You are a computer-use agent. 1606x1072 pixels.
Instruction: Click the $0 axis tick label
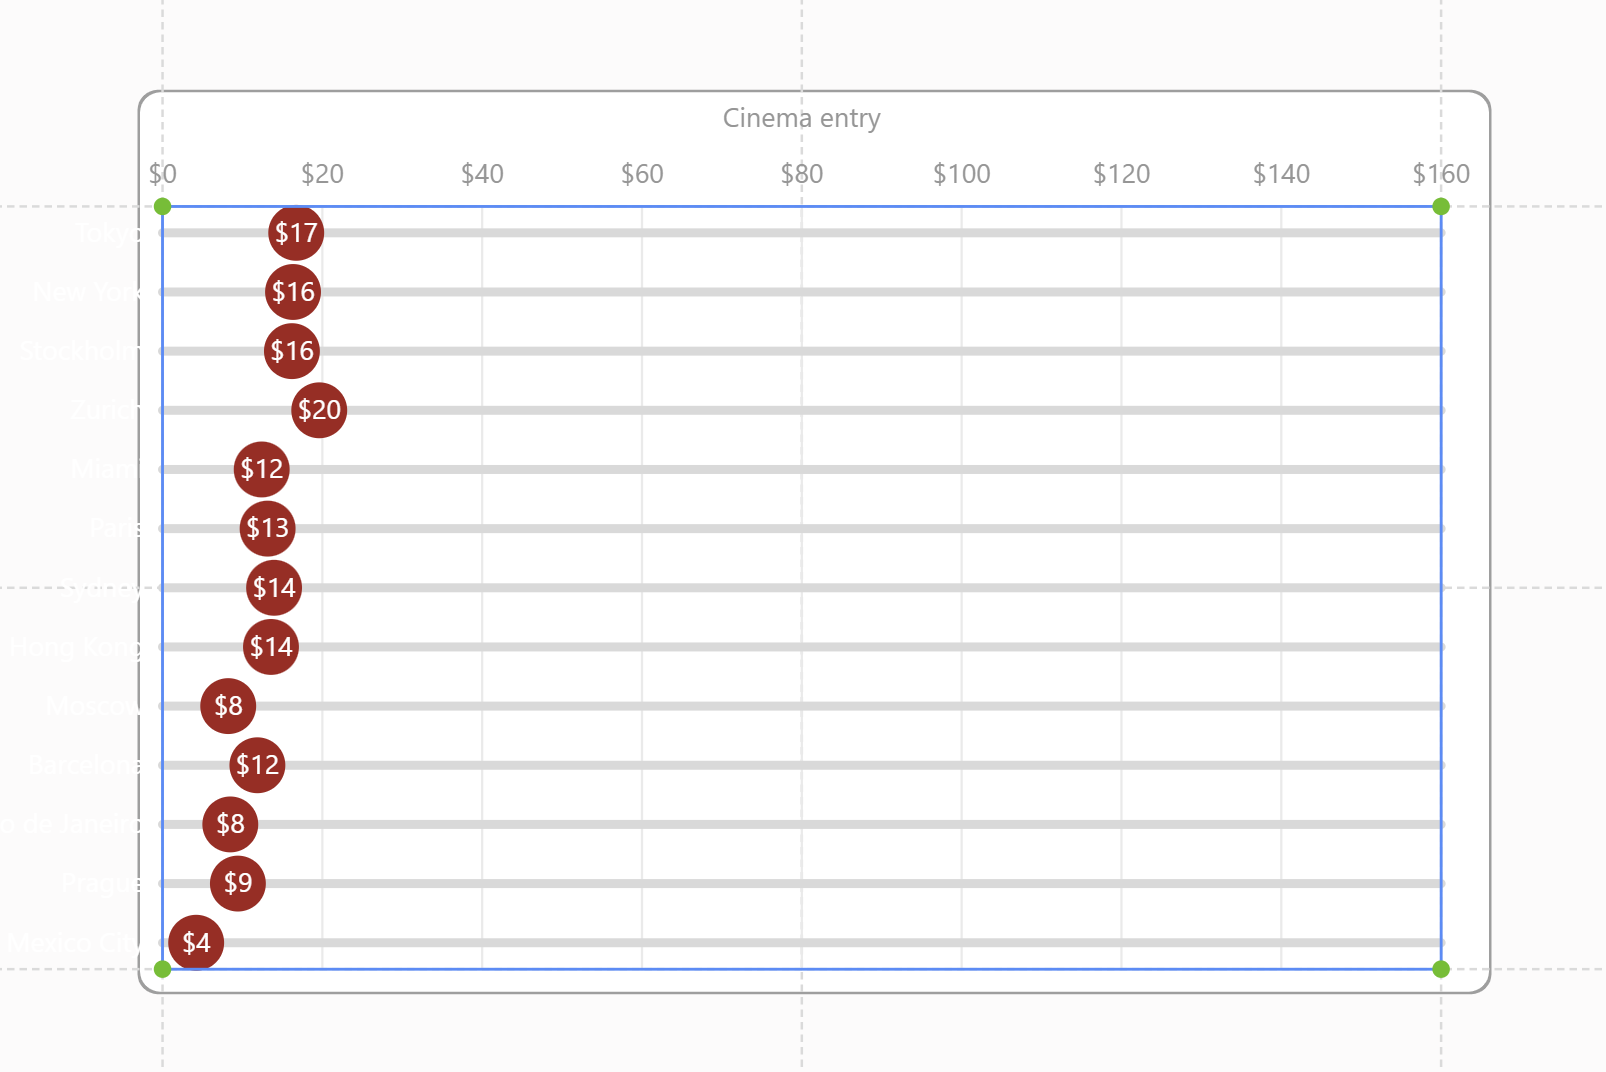[x=163, y=173]
